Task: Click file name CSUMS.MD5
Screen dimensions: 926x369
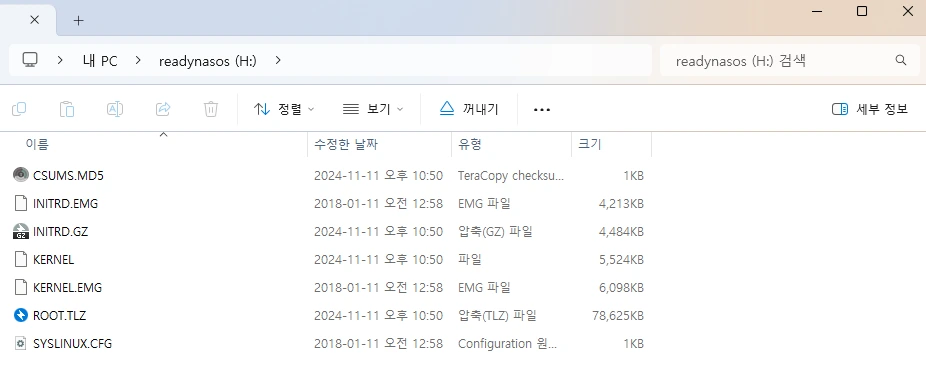Action: 69,175
